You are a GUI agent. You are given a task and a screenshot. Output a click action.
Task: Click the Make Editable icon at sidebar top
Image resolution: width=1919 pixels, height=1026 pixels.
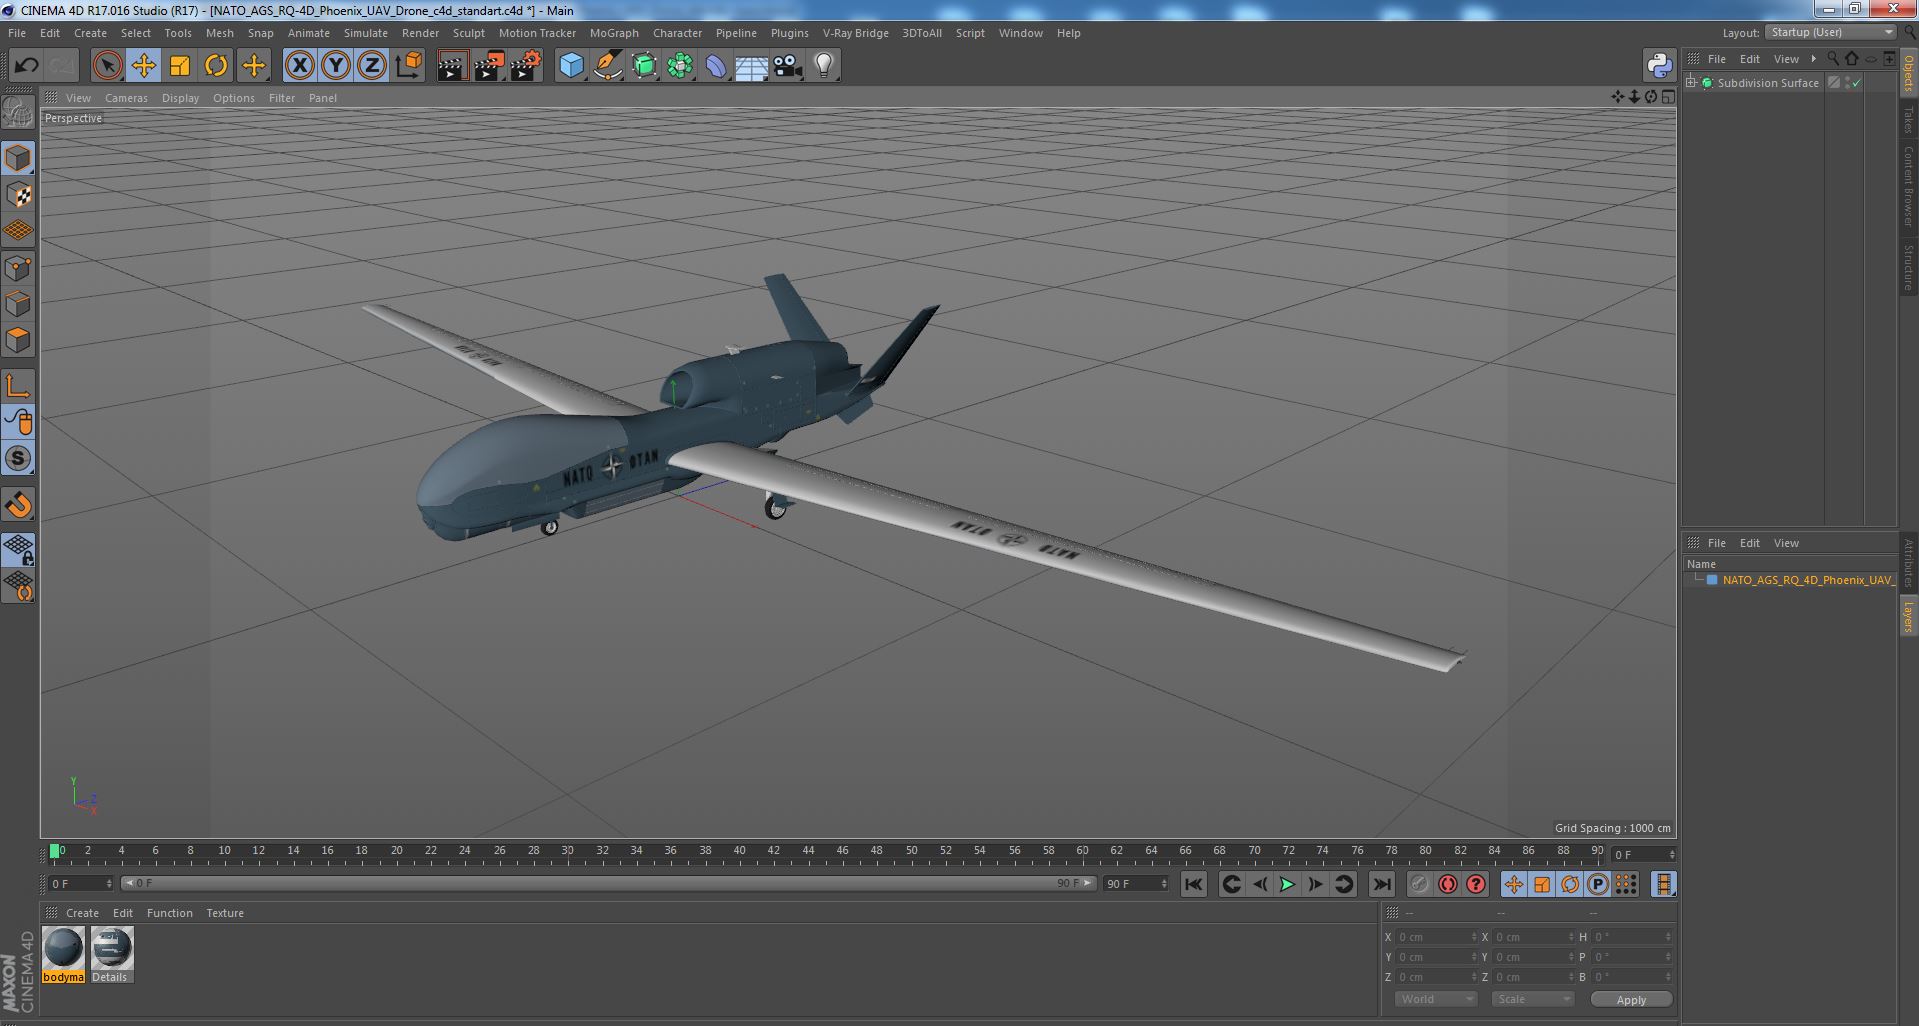[18, 112]
